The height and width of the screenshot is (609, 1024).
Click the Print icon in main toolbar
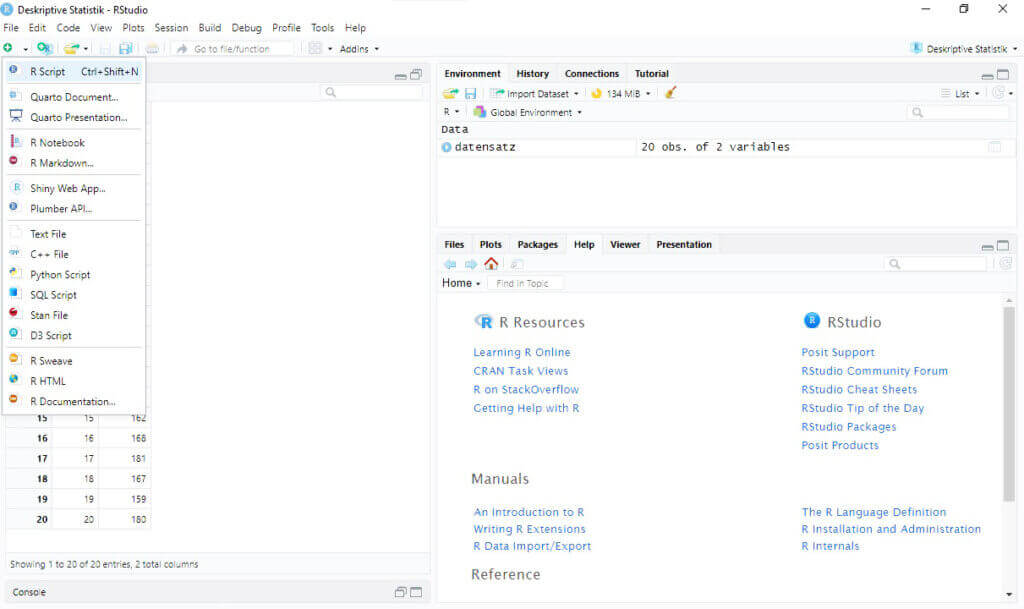point(152,48)
